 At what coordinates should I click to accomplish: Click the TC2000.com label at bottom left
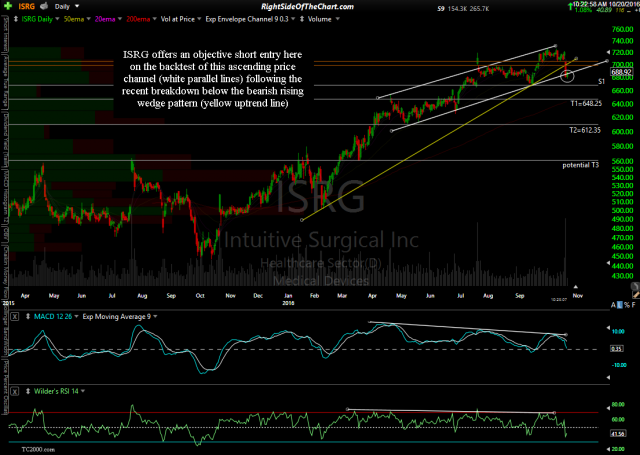coord(38,449)
